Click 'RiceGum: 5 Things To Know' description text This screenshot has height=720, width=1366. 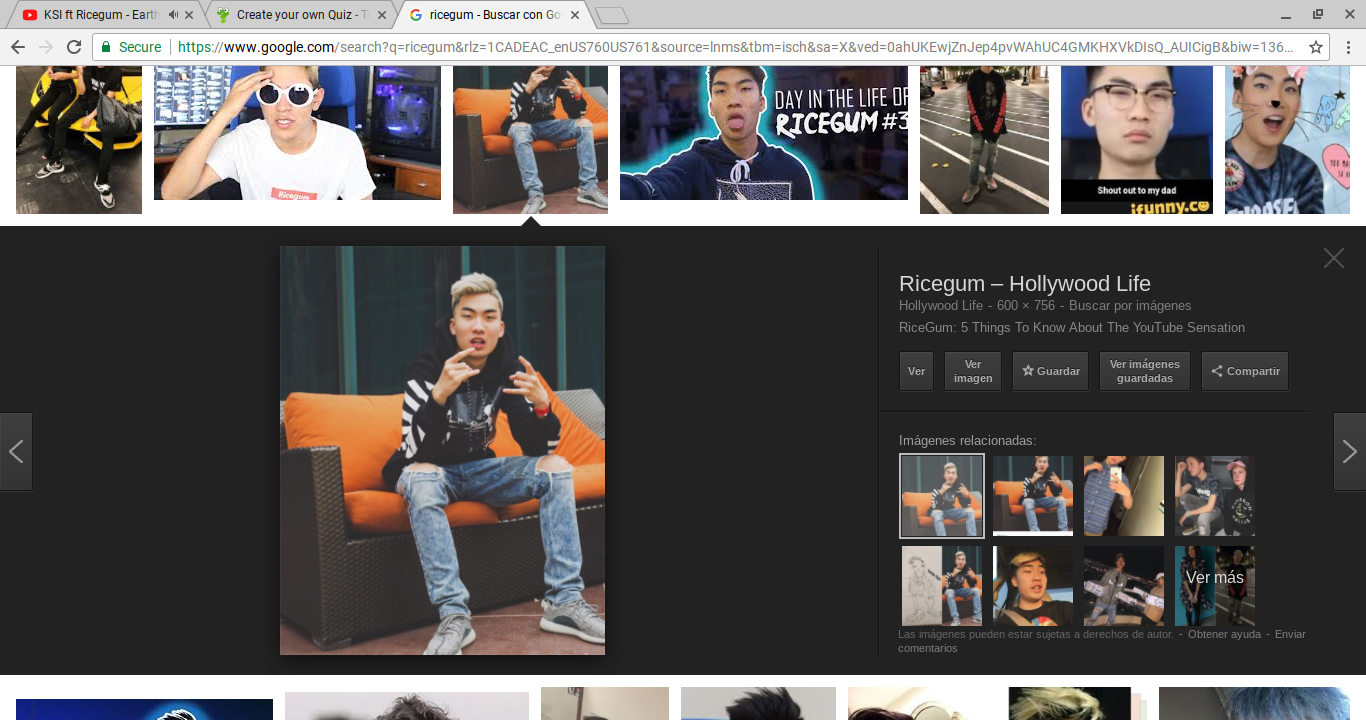[1072, 328]
